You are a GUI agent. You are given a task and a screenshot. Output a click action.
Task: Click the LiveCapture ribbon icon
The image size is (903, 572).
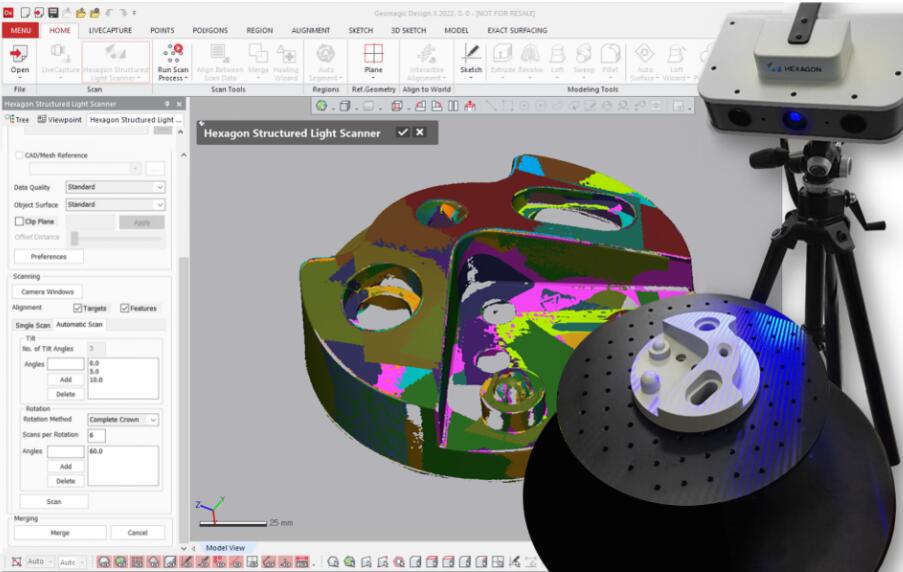60,54
